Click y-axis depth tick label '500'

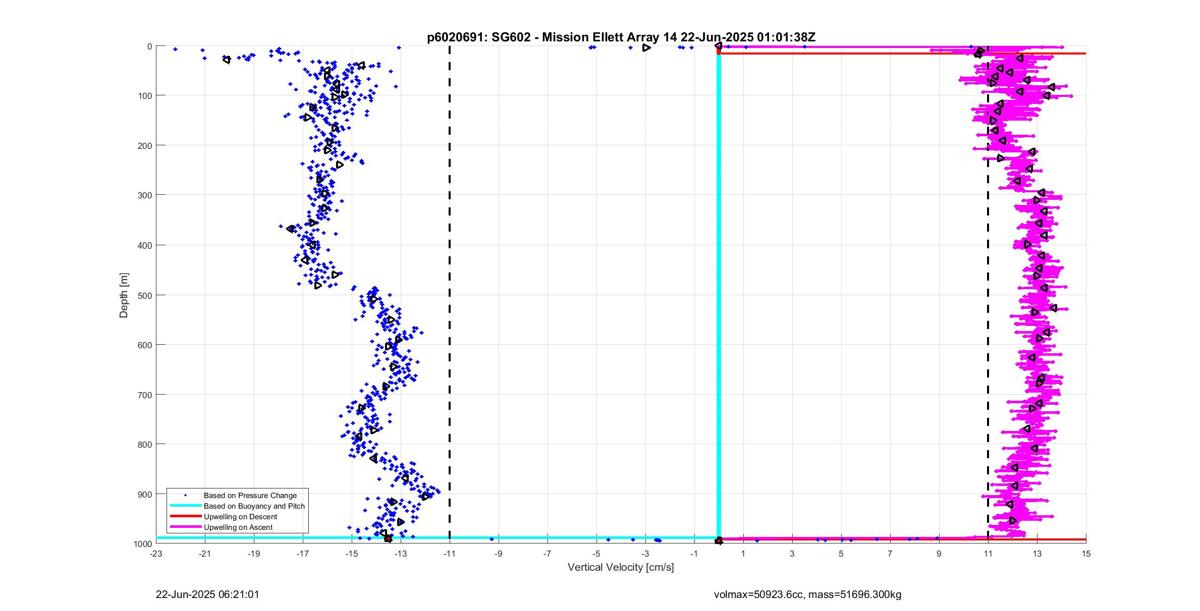pyautogui.click(x=144, y=295)
